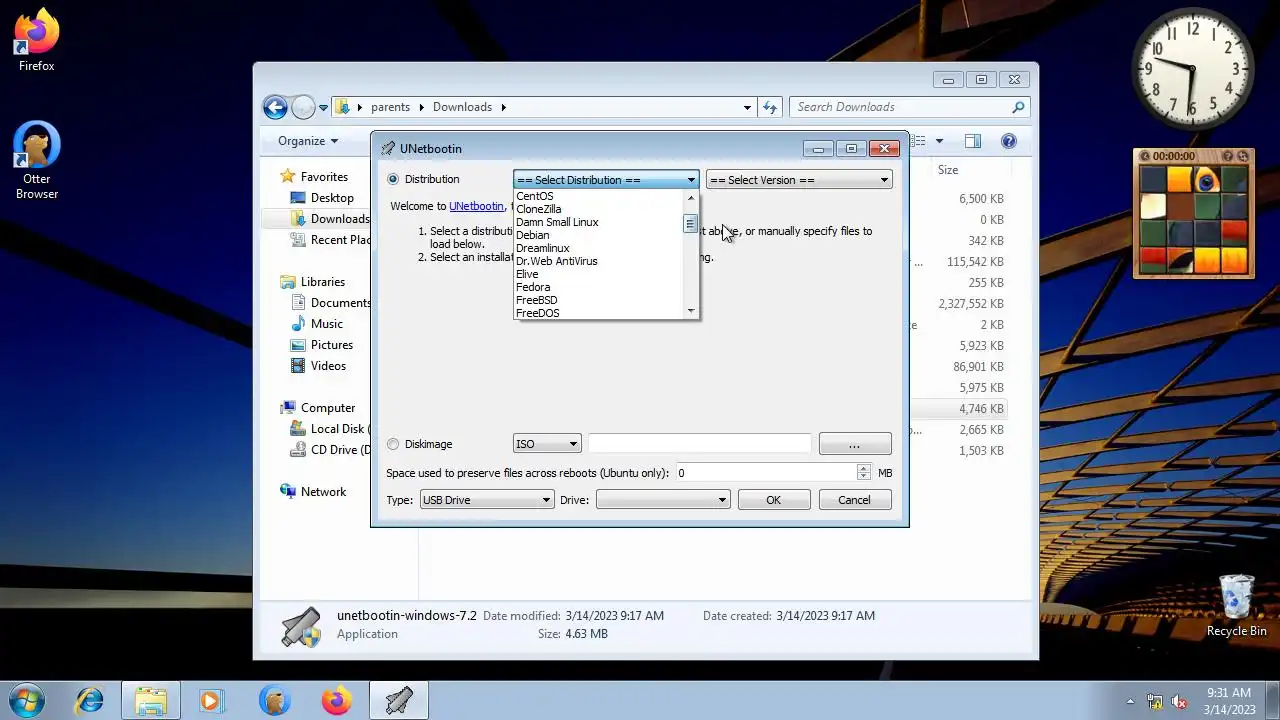Click the toucan eye puzzle tile
Screen dimensions: 1280x720
[x=1206, y=180]
